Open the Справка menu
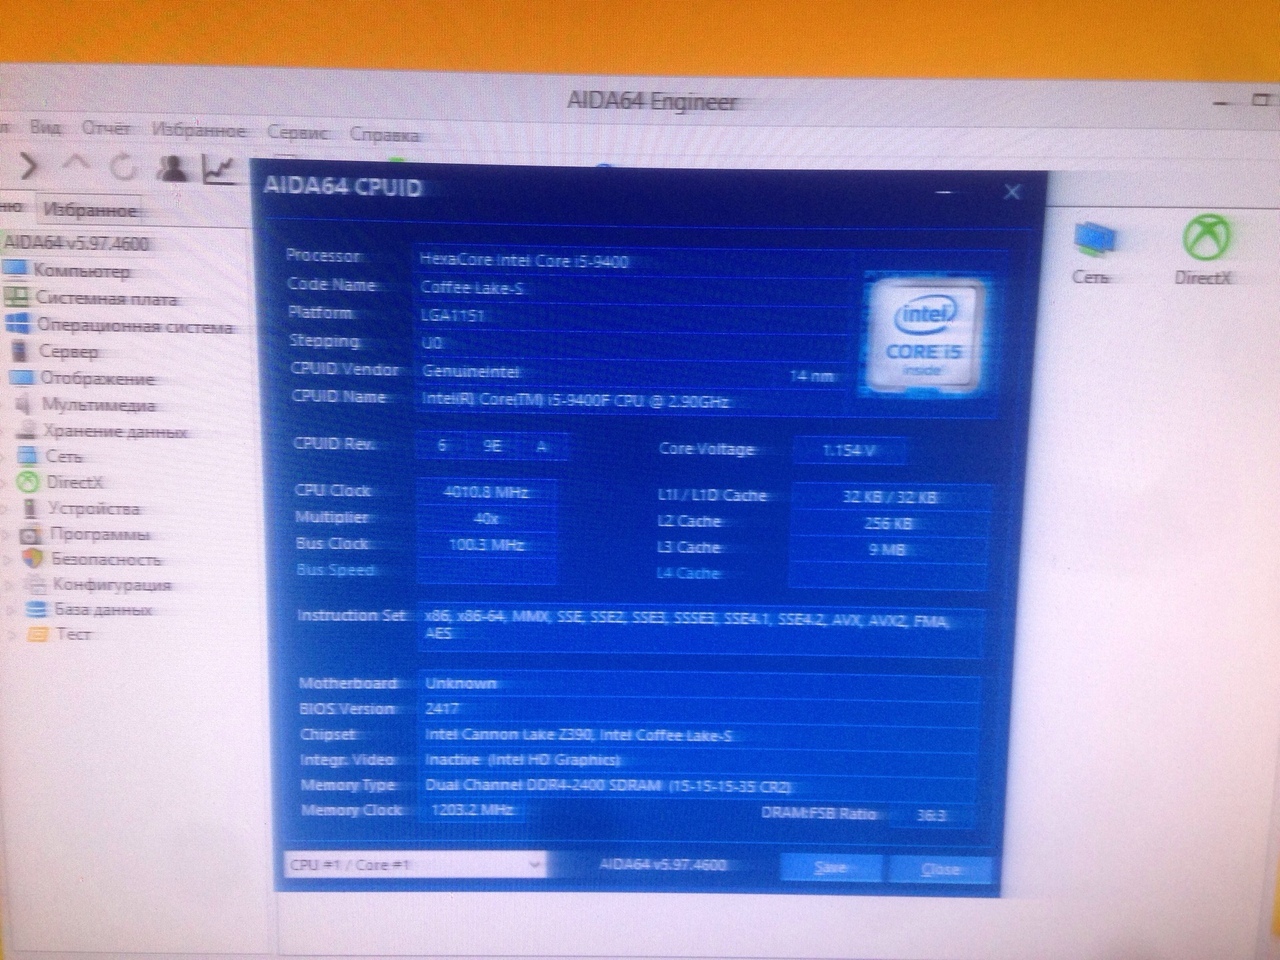 coord(385,134)
